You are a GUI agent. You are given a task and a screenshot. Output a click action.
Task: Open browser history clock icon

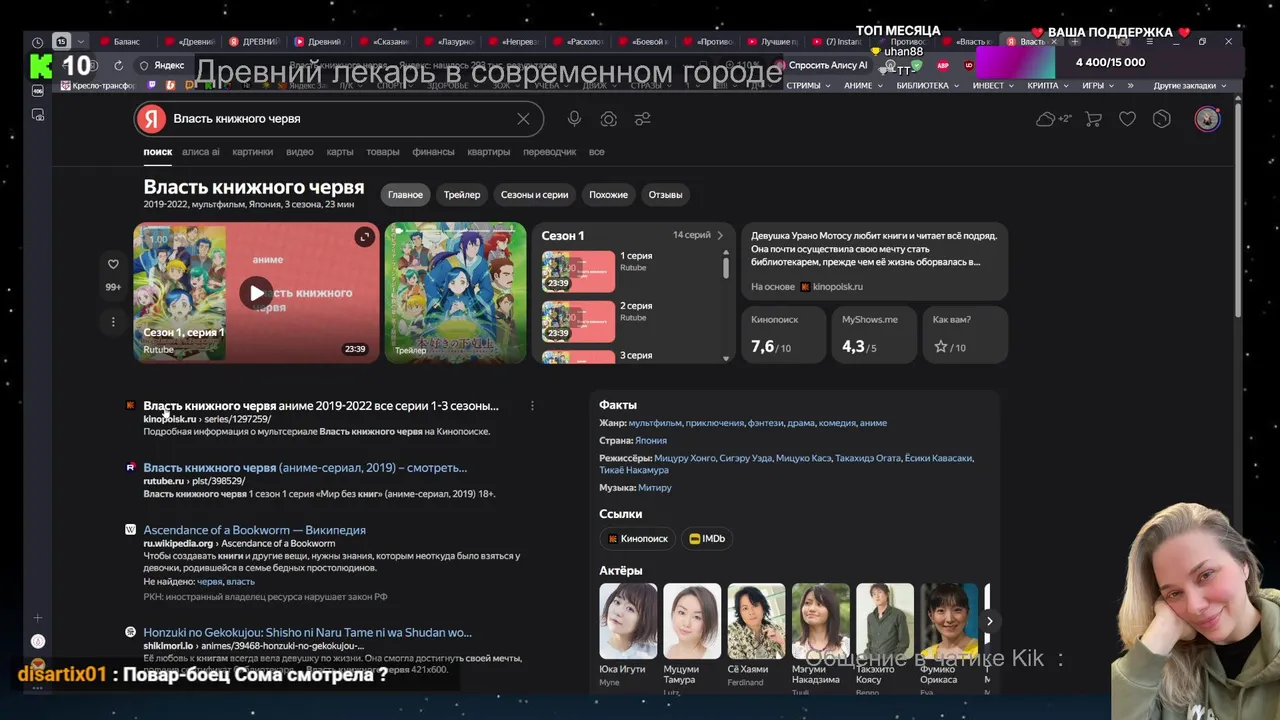click(x=37, y=42)
